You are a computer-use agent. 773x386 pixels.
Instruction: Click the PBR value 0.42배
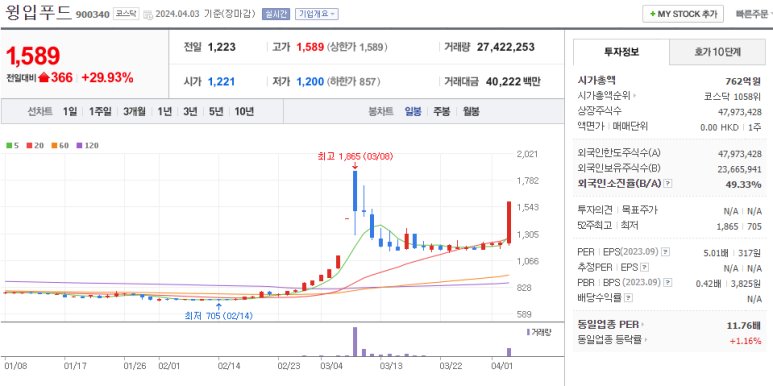[709, 283]
